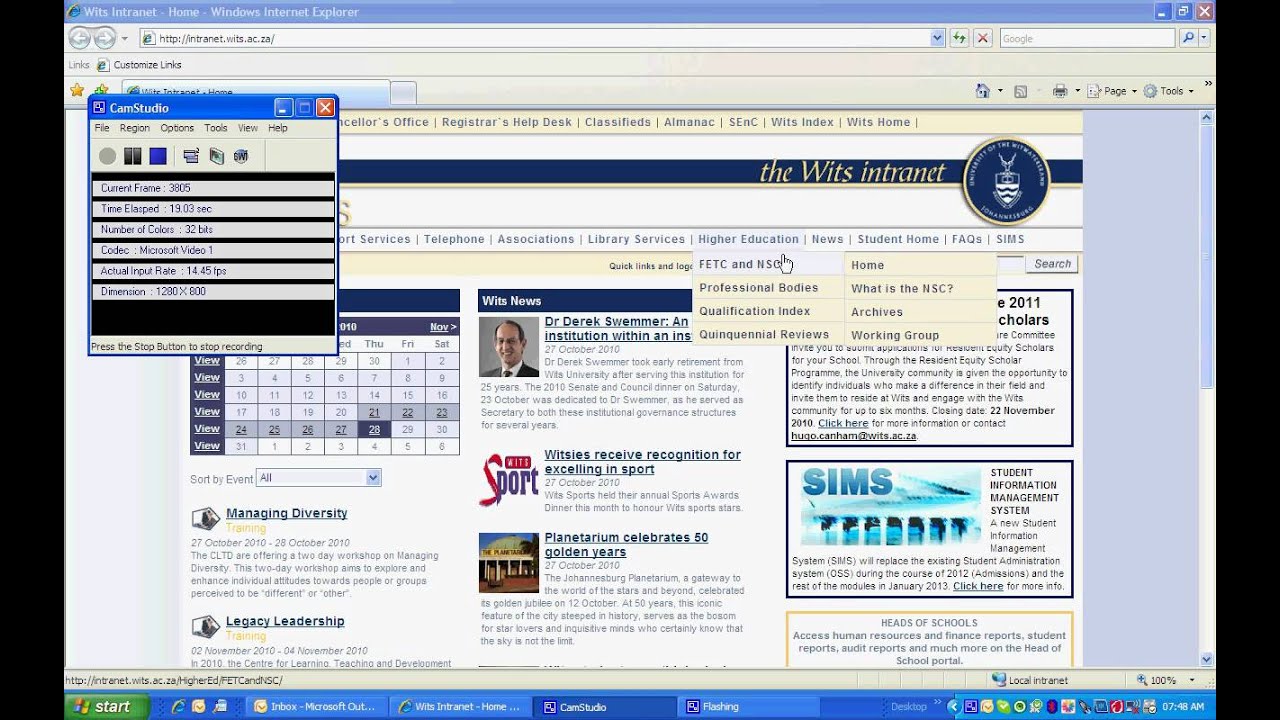Open CamStudio's View menu
The width and height of the screenshot is (1280, 720).
click(248, 128)
